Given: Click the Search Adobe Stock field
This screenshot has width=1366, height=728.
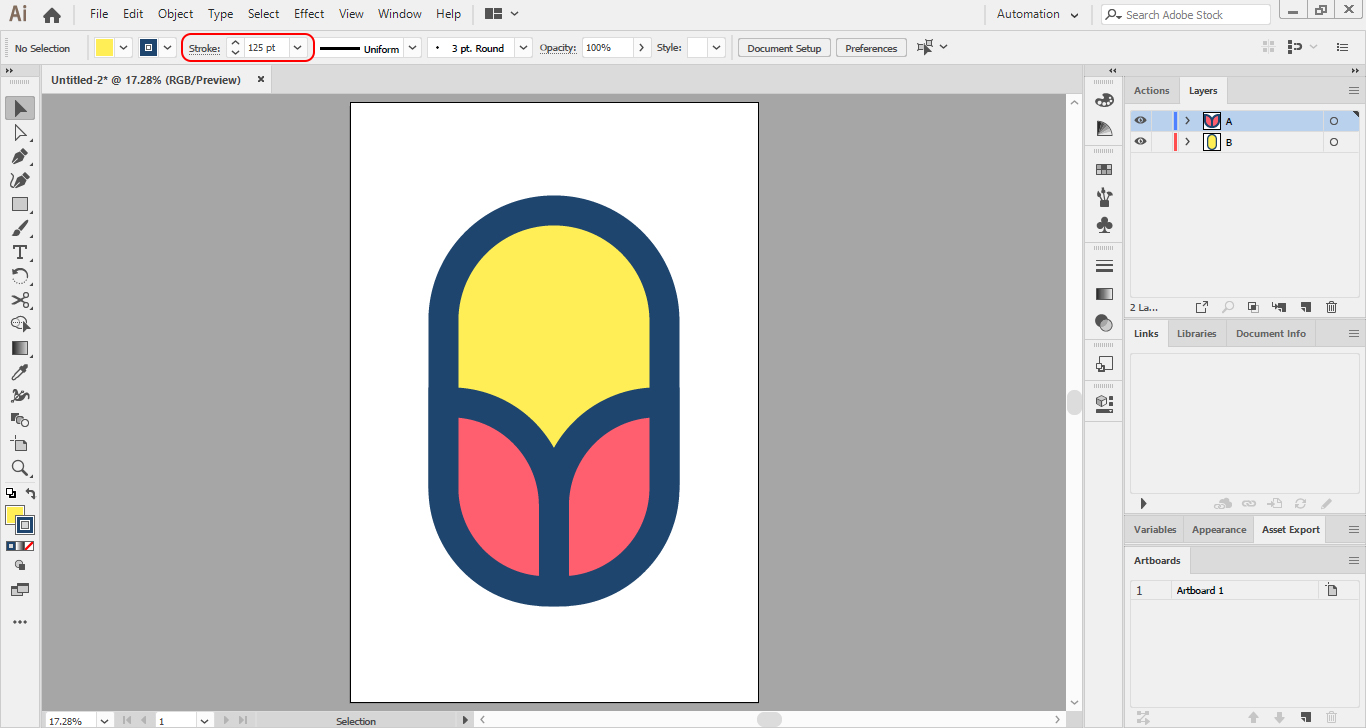Looking at the screenshot, I should pos(1186,15).
